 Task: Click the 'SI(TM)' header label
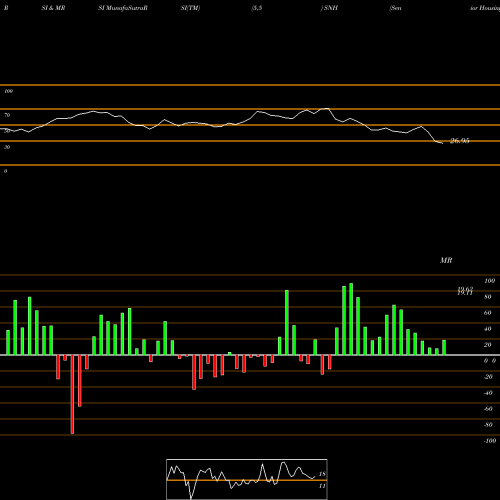pos(190,8)
